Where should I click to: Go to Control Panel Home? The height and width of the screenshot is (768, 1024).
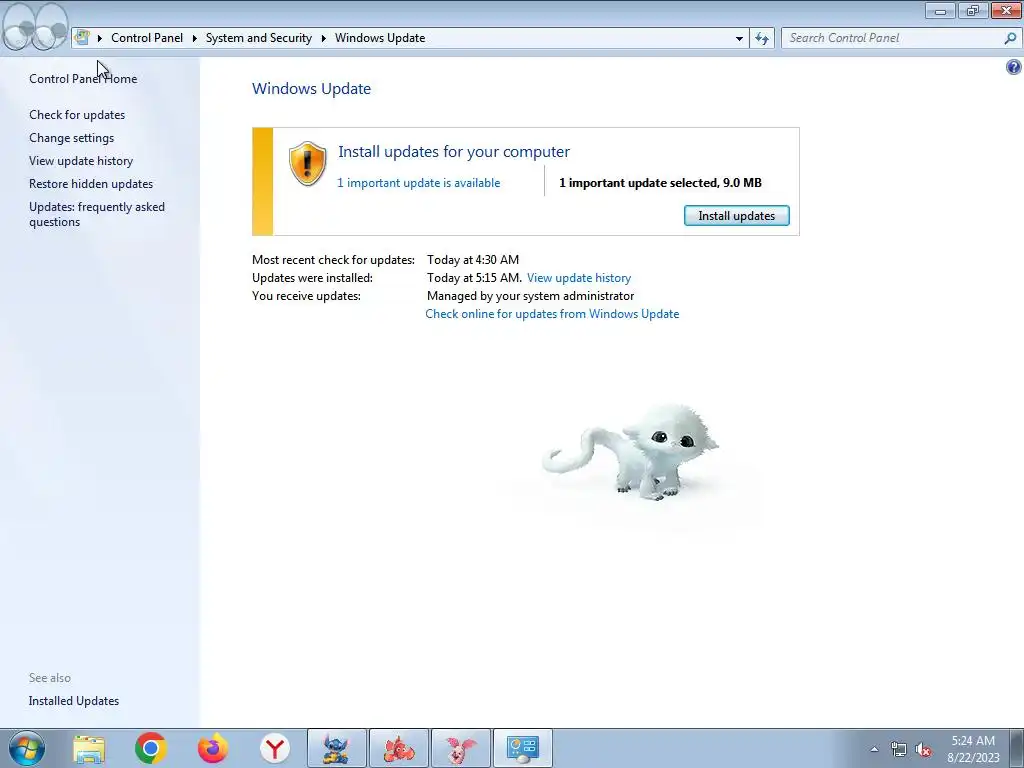click(x=83, y=78)
